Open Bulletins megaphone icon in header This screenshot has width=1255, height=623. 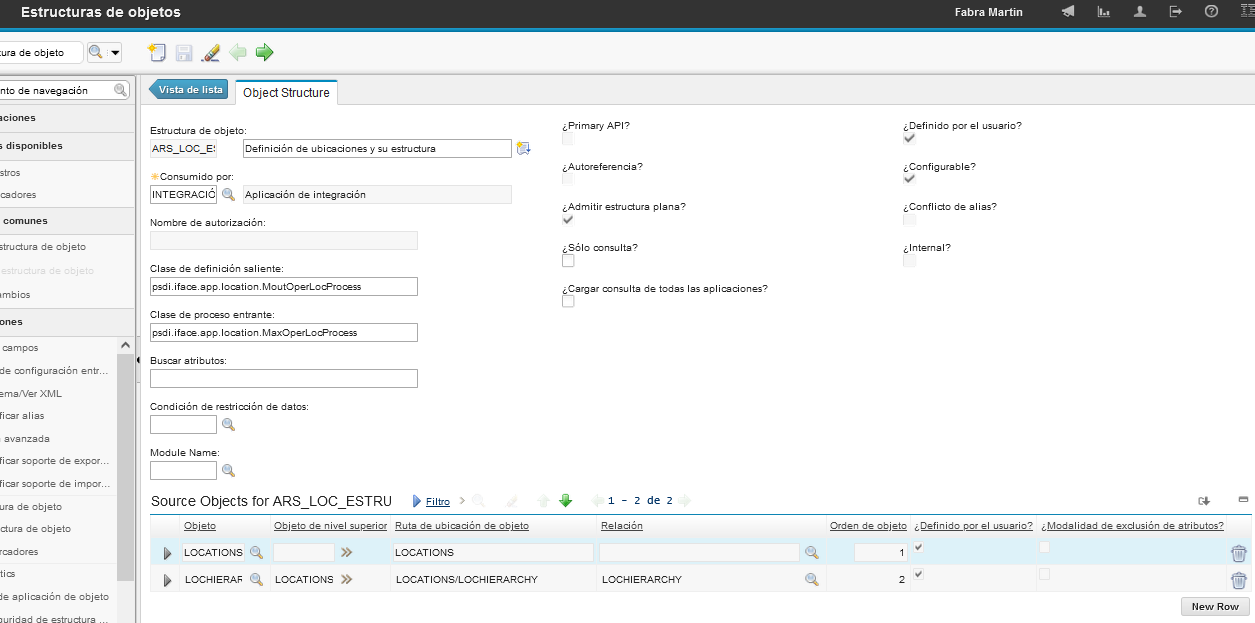tap(1068, 12)
